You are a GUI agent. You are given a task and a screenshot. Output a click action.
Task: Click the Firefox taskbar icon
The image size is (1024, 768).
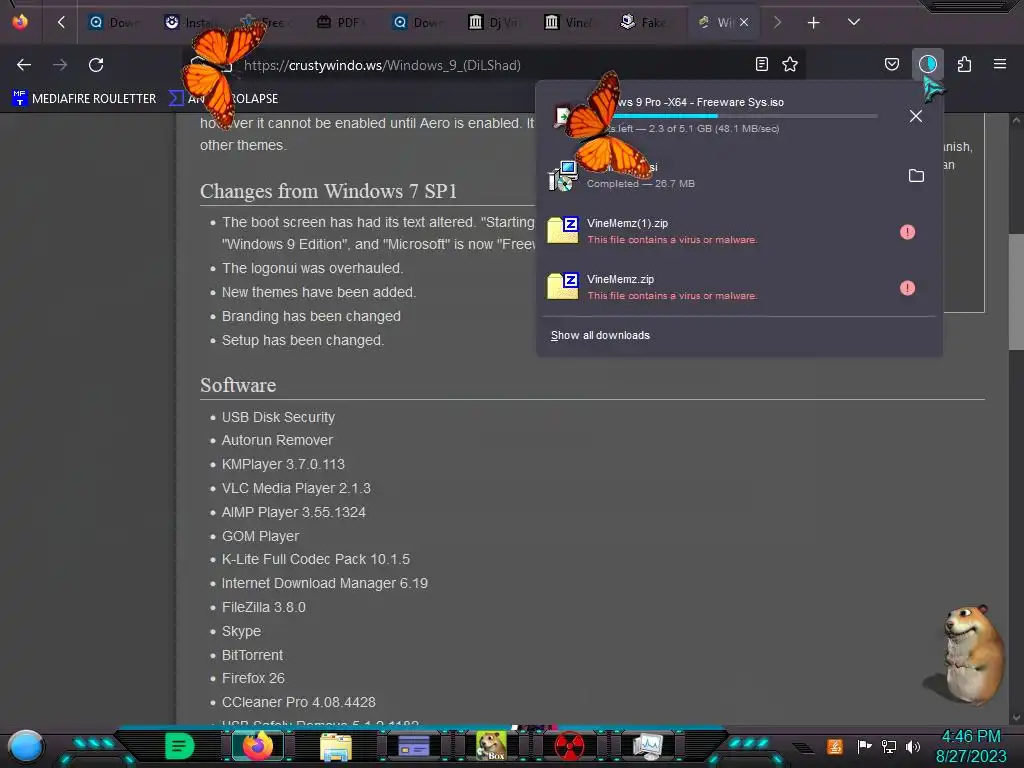tap(257, 746)
